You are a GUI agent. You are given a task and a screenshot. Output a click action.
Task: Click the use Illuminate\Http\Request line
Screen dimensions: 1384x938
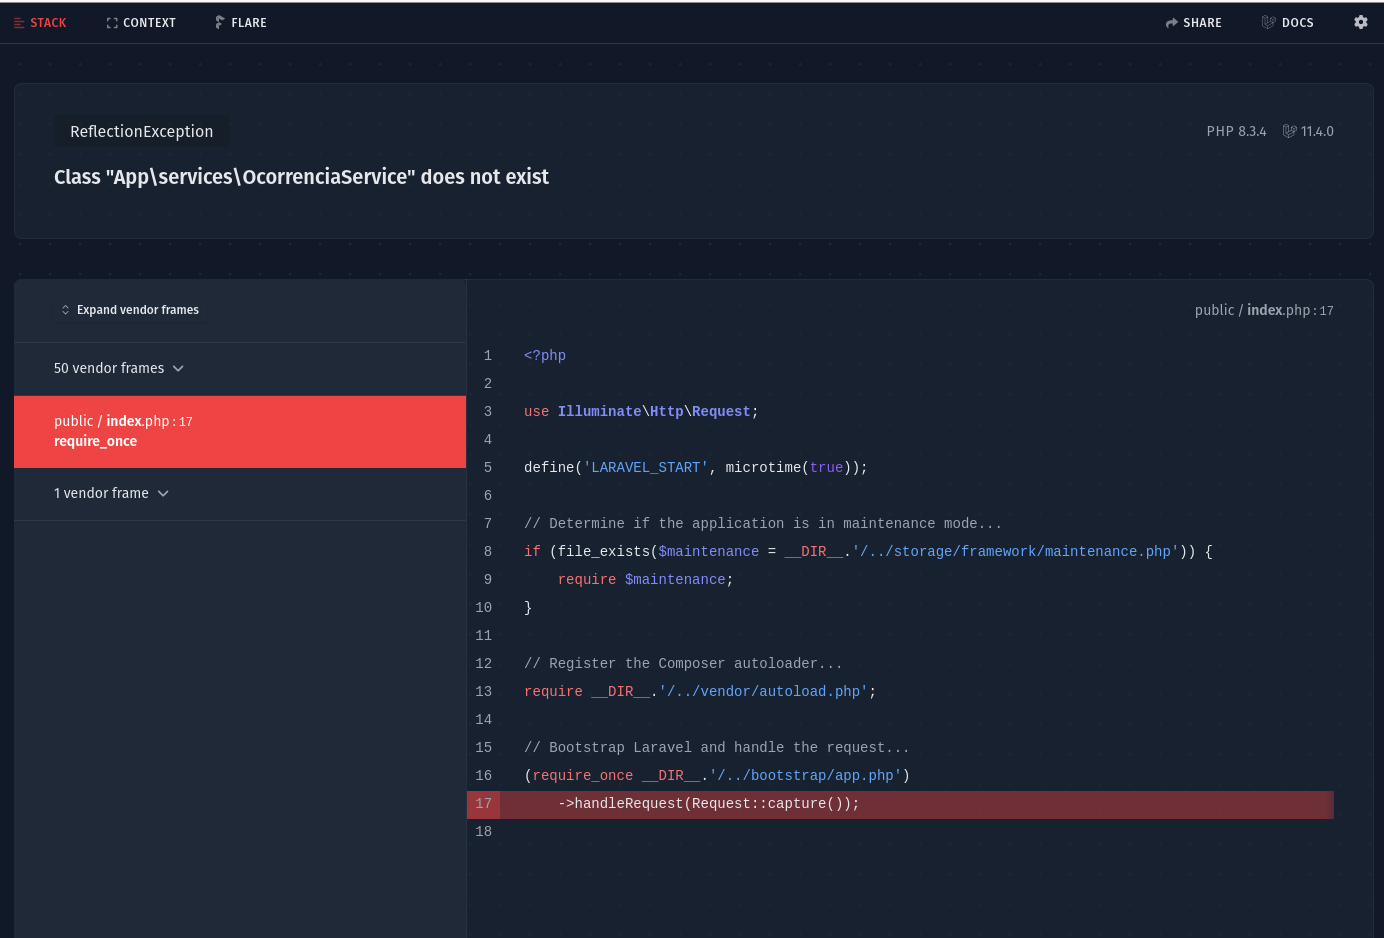coord(641,412)
